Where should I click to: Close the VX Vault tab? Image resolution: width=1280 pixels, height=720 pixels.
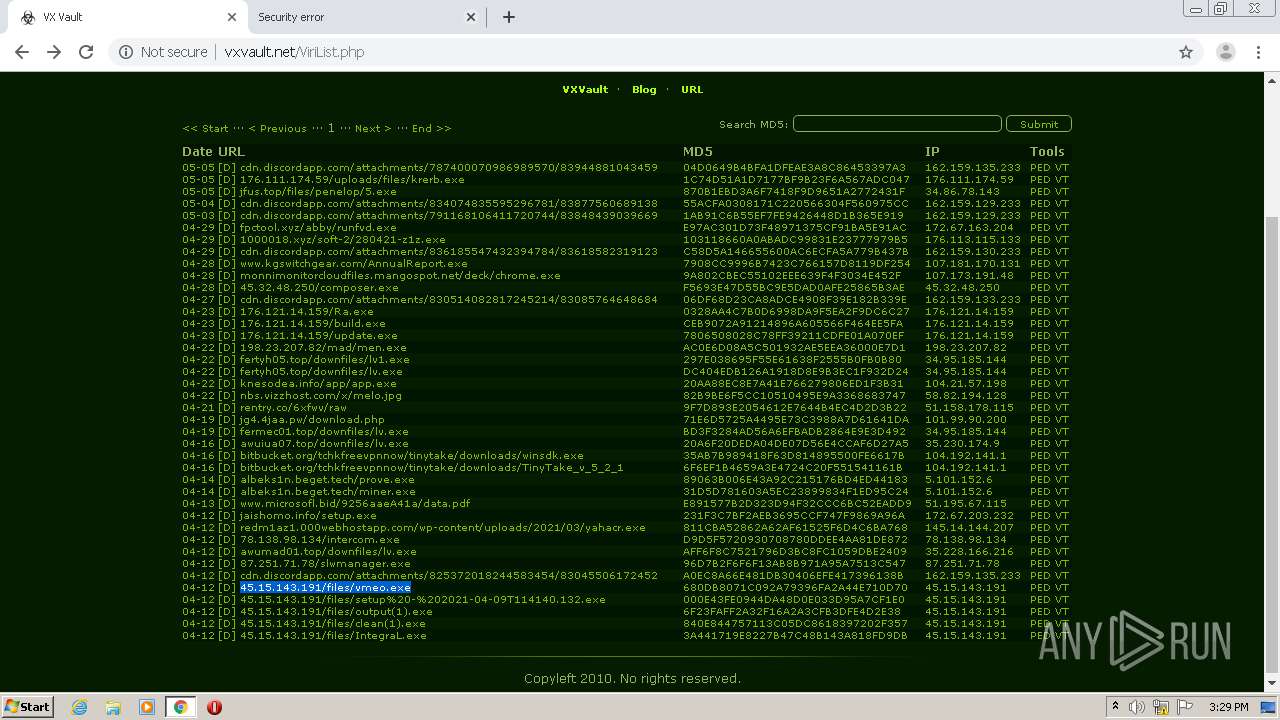pos(232,17)
